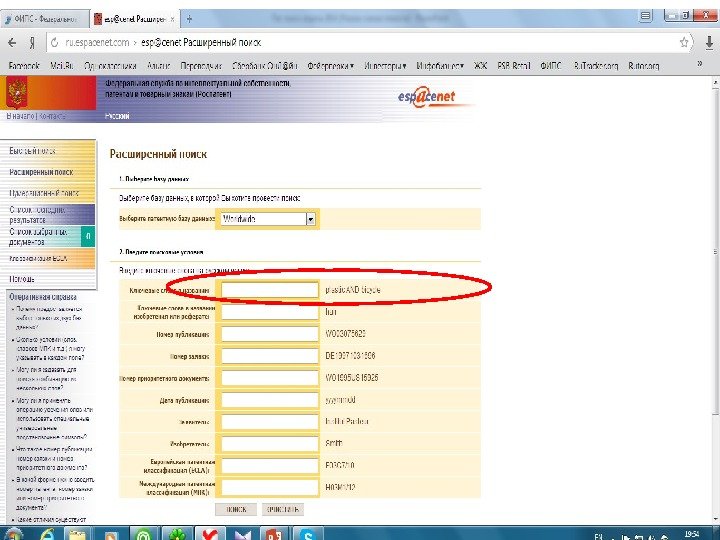Click the ПОИСК search button
The width and height of the screenshot is (720, 540).
(x=236, y=509)
